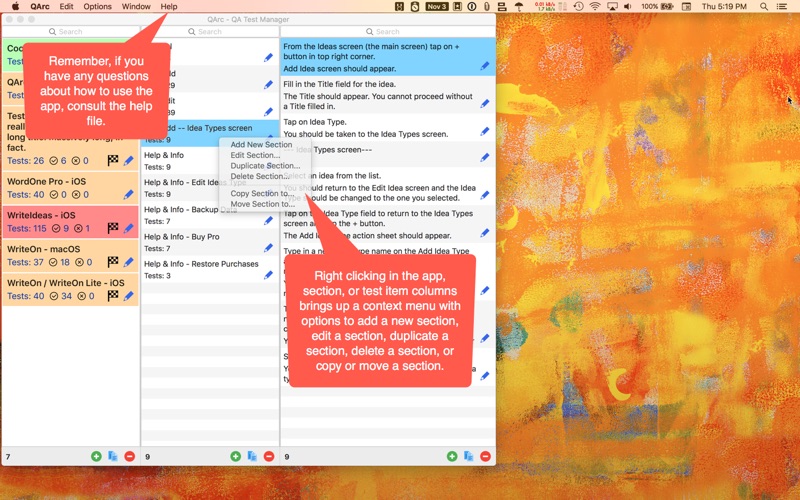Choose Move Section to... menu entry
The height and width of the screenshot is (500, 800).
[262, 204]
